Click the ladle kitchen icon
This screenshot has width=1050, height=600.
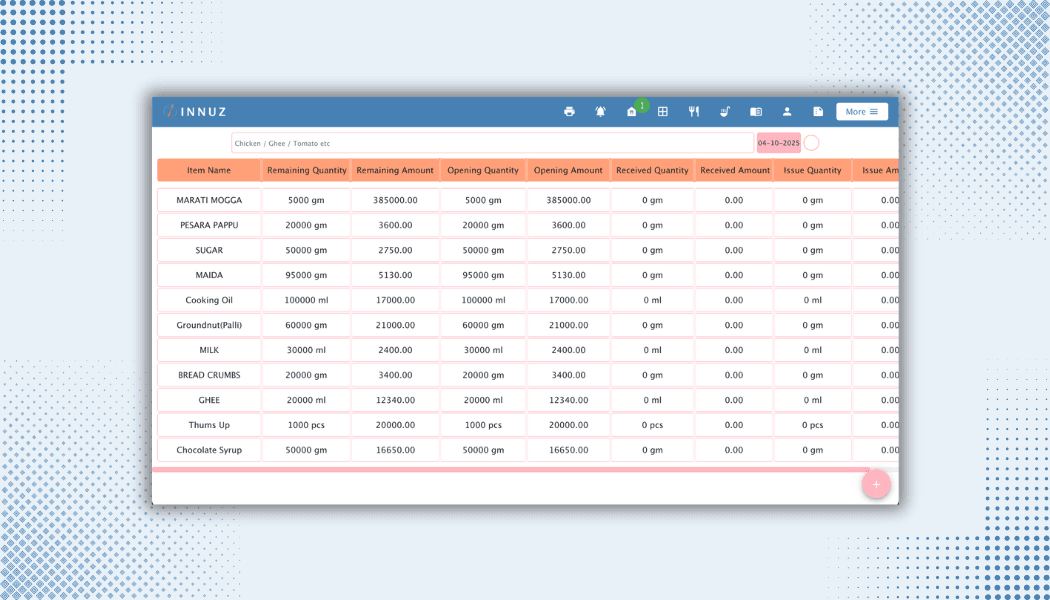pyautogui.click(x=725, y=112)
